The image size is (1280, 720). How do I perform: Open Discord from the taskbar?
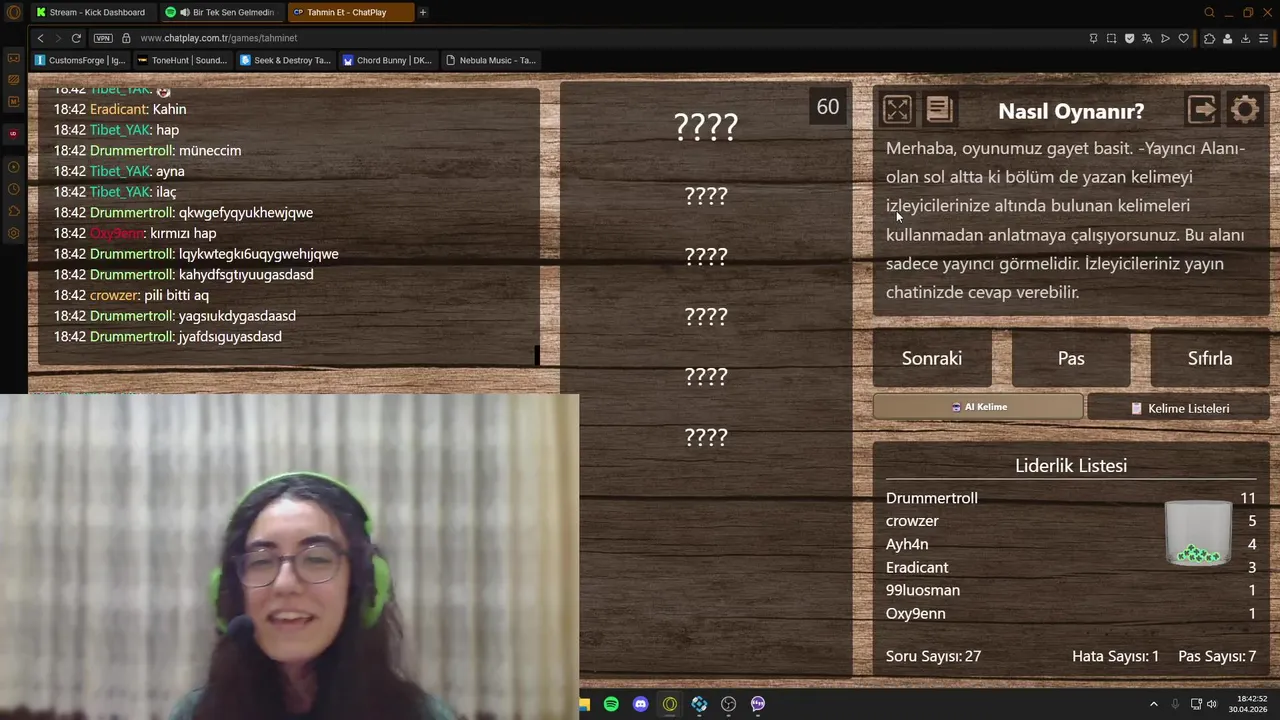tap(641, 704)
